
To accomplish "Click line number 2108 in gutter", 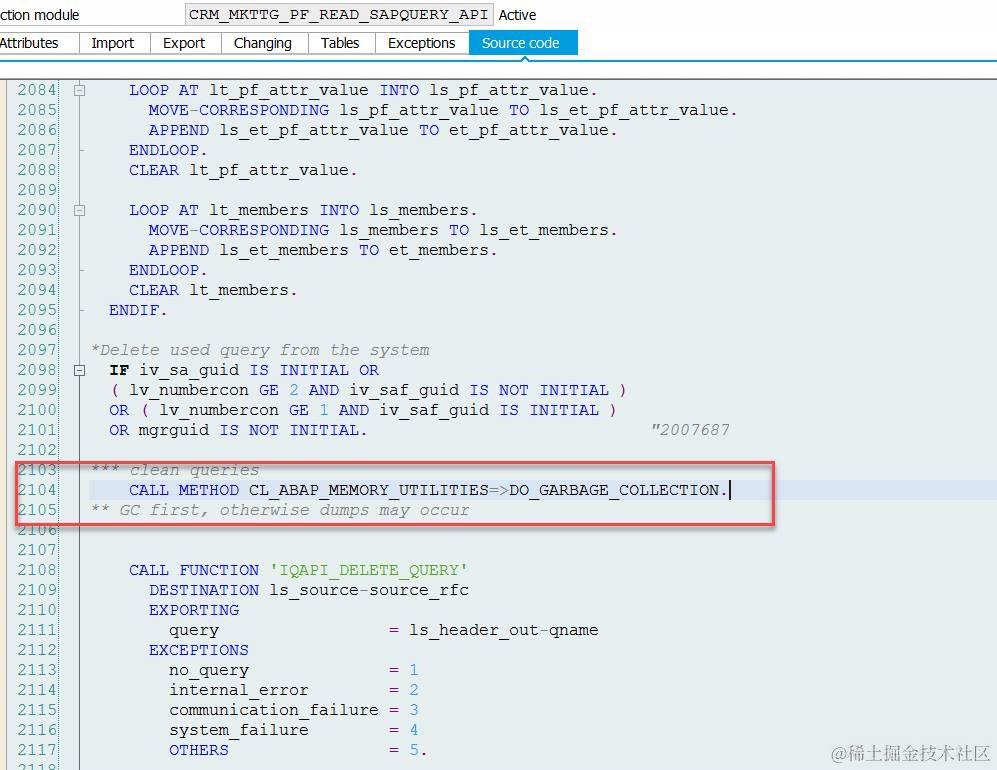I will click(37, 570).
